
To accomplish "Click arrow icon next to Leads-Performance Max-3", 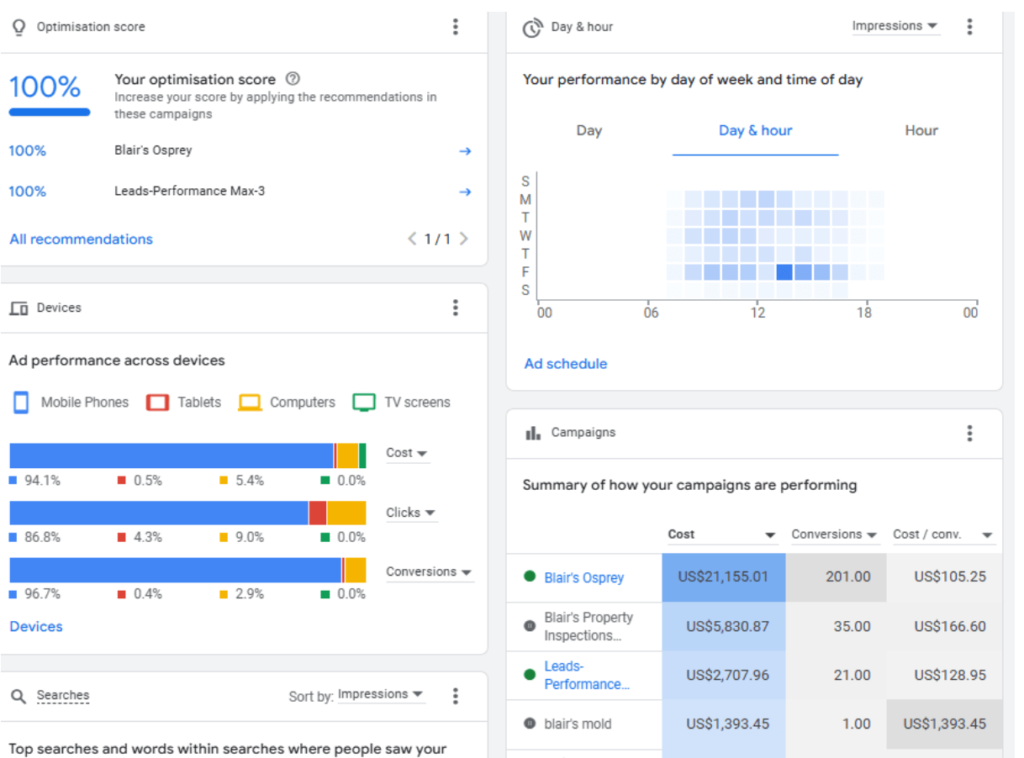I will tap(465, 192).
